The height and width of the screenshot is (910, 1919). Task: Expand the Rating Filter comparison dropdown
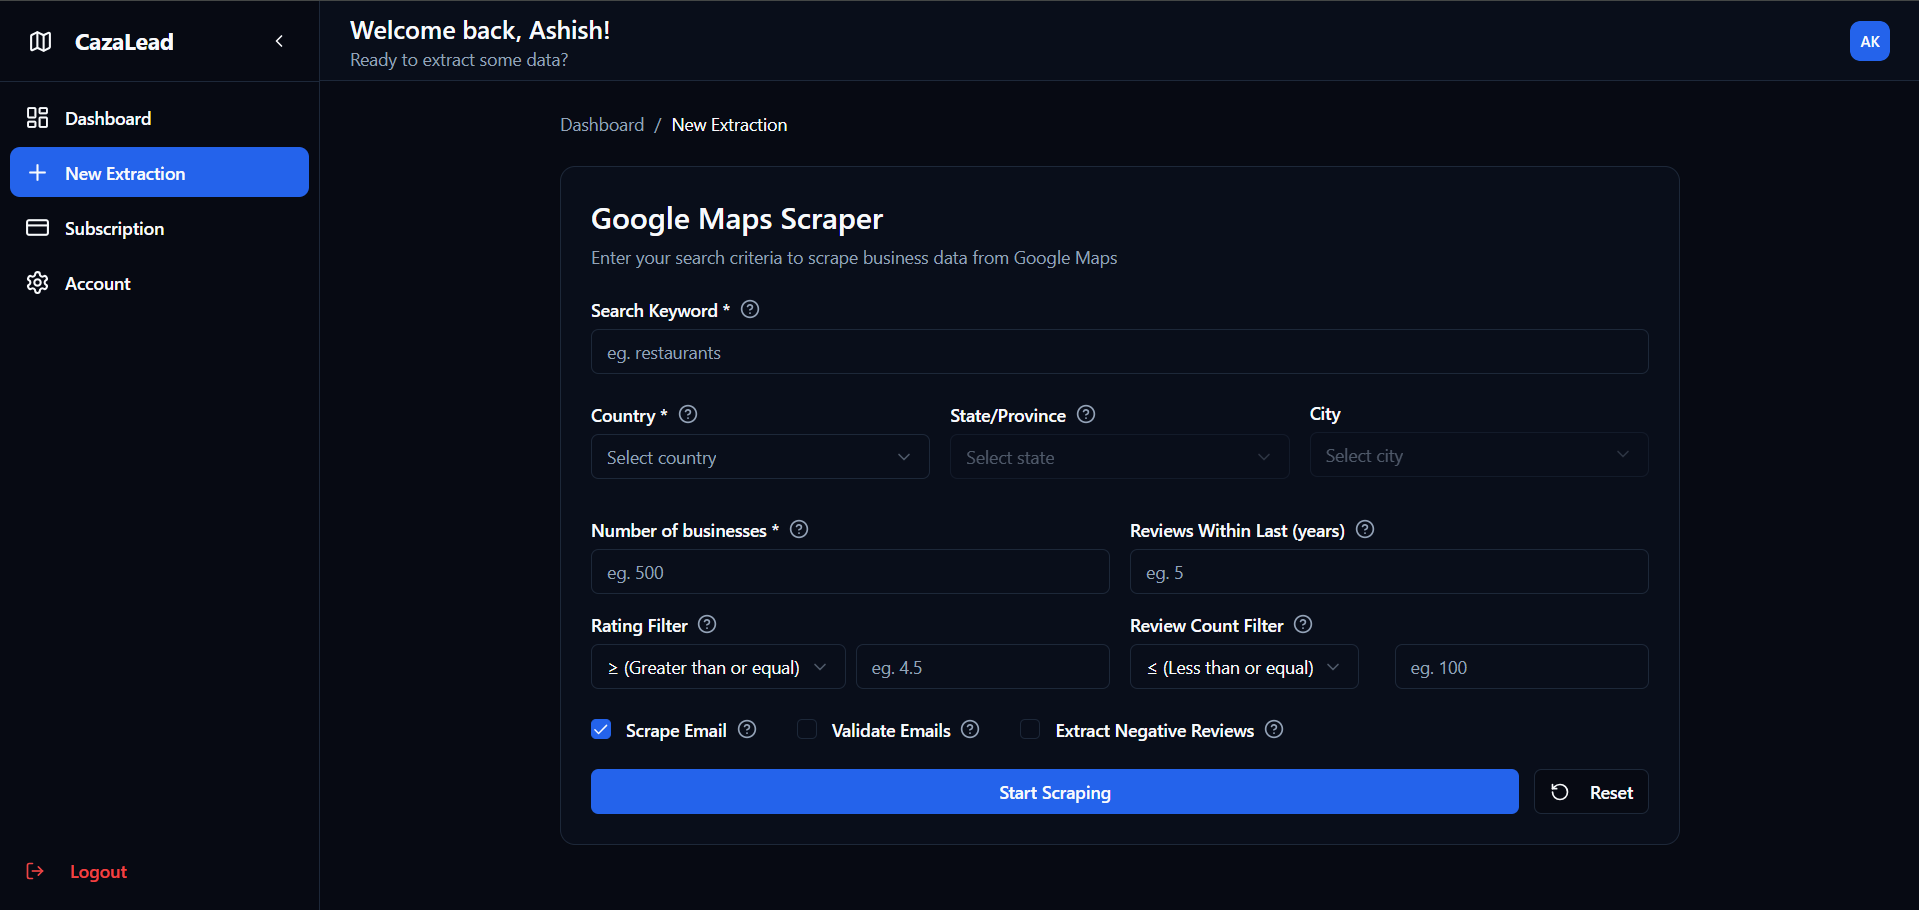tap(717, 666)
